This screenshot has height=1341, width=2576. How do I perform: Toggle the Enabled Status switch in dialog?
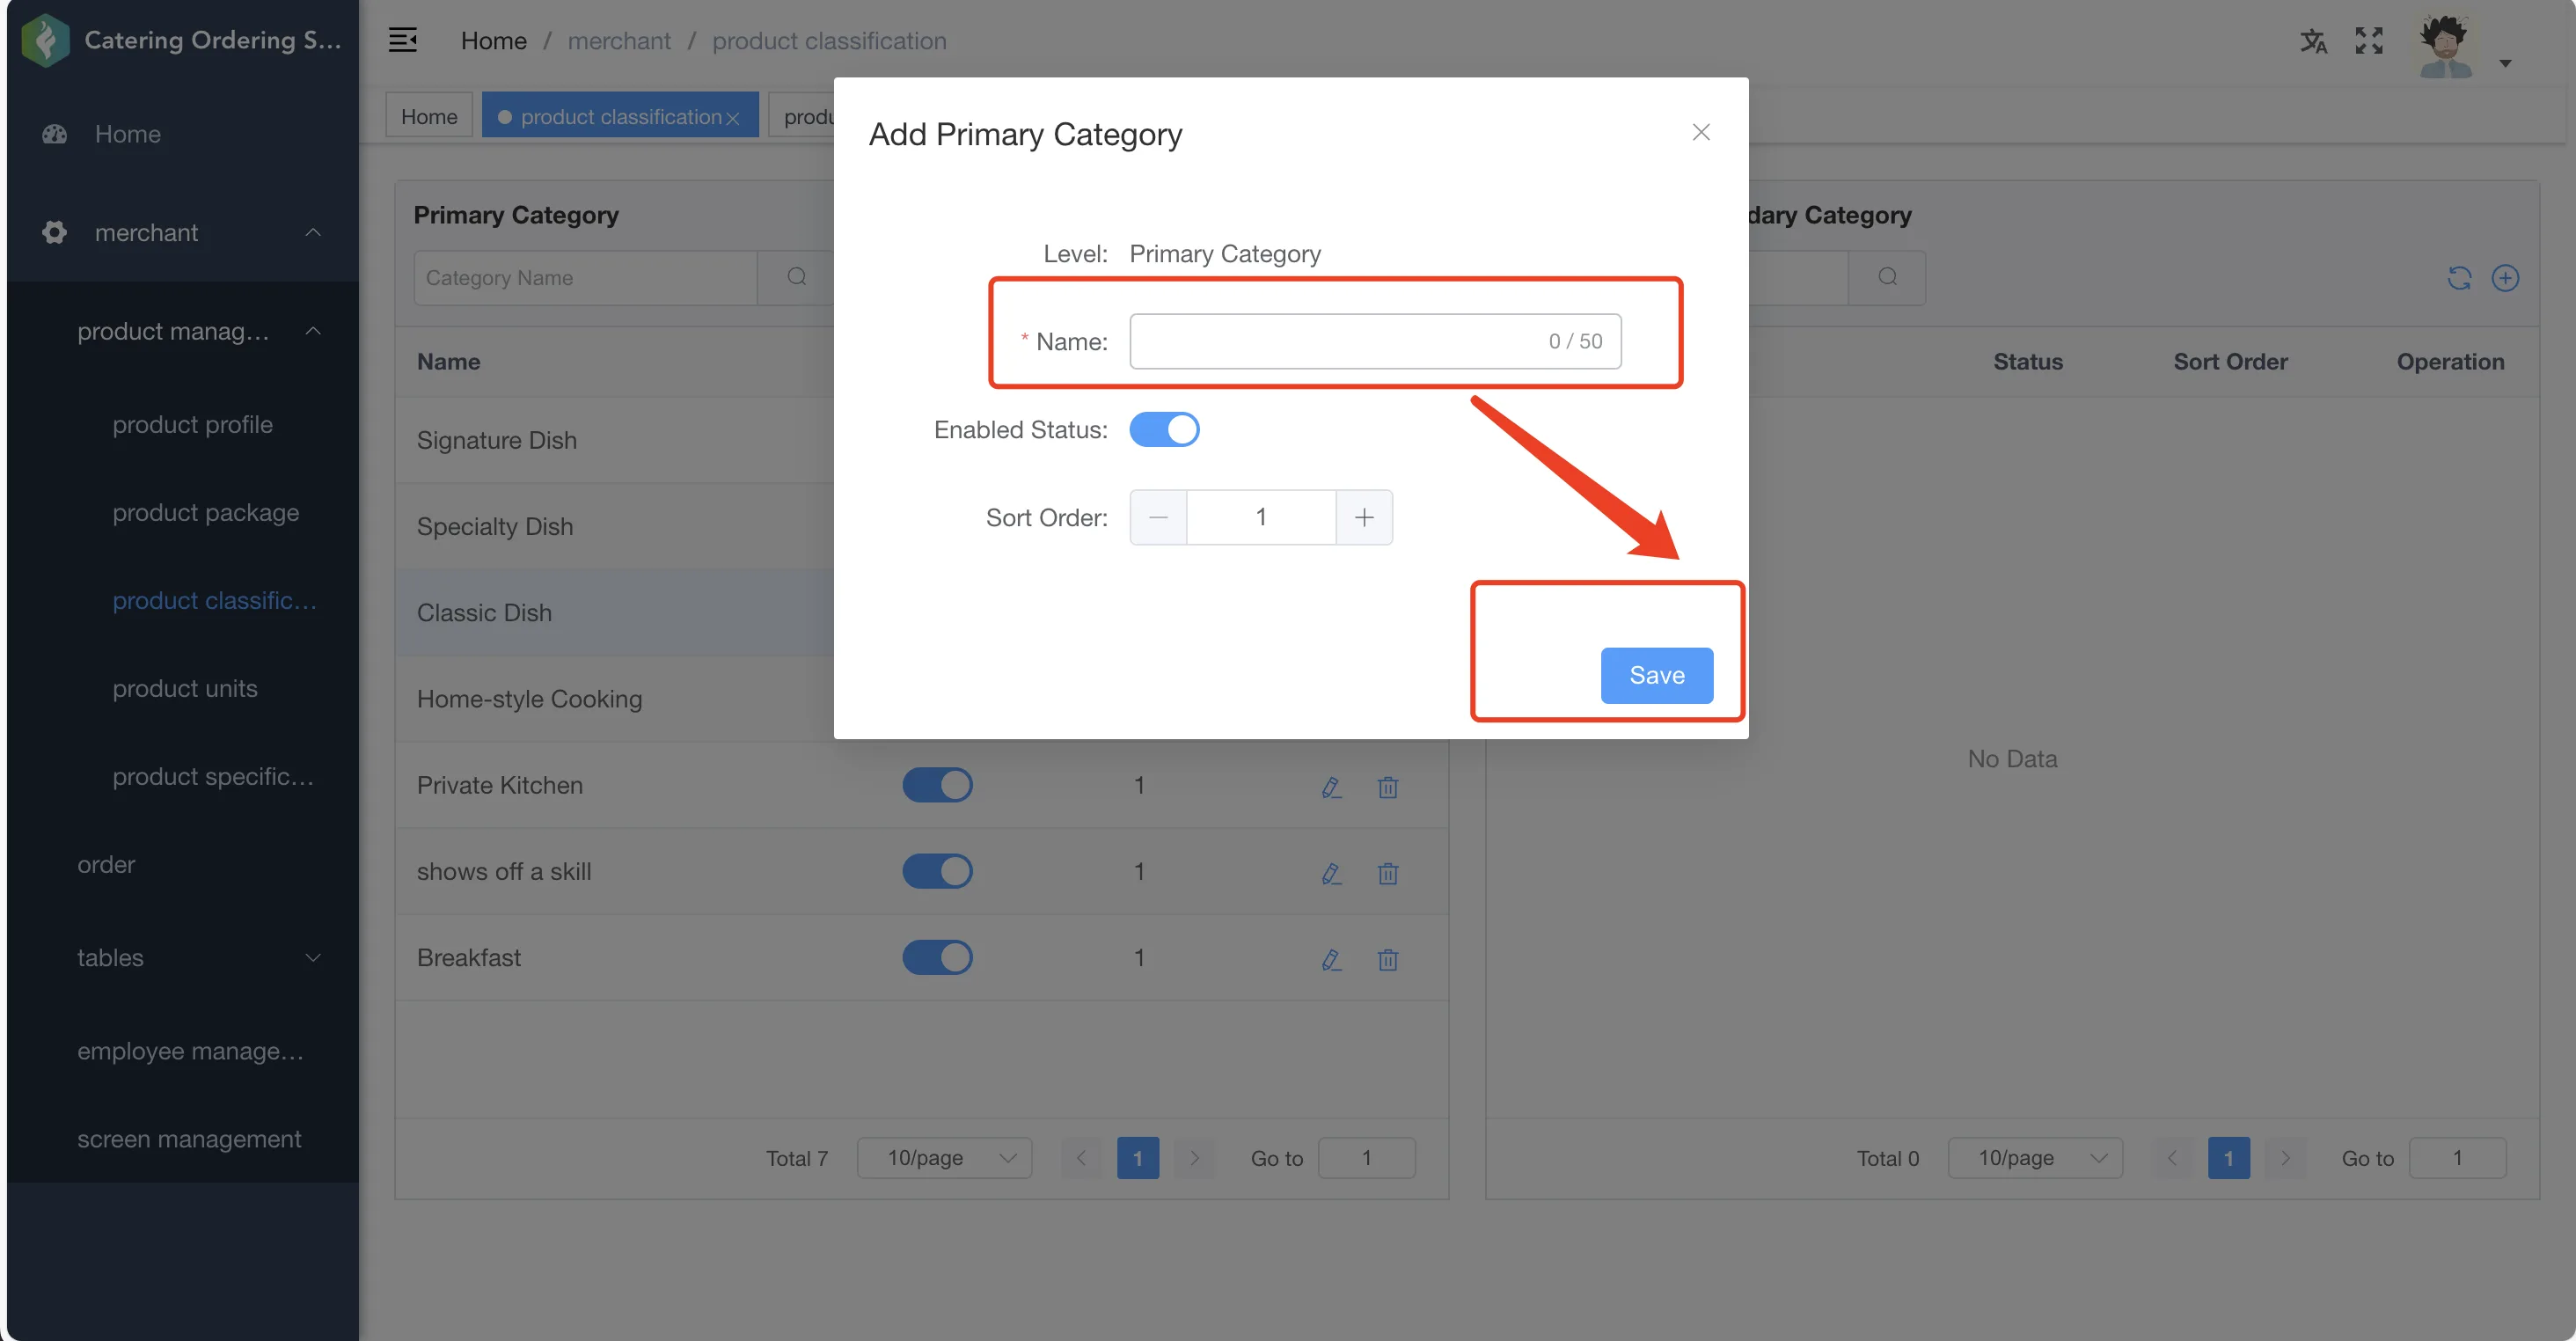[1164, 429]
